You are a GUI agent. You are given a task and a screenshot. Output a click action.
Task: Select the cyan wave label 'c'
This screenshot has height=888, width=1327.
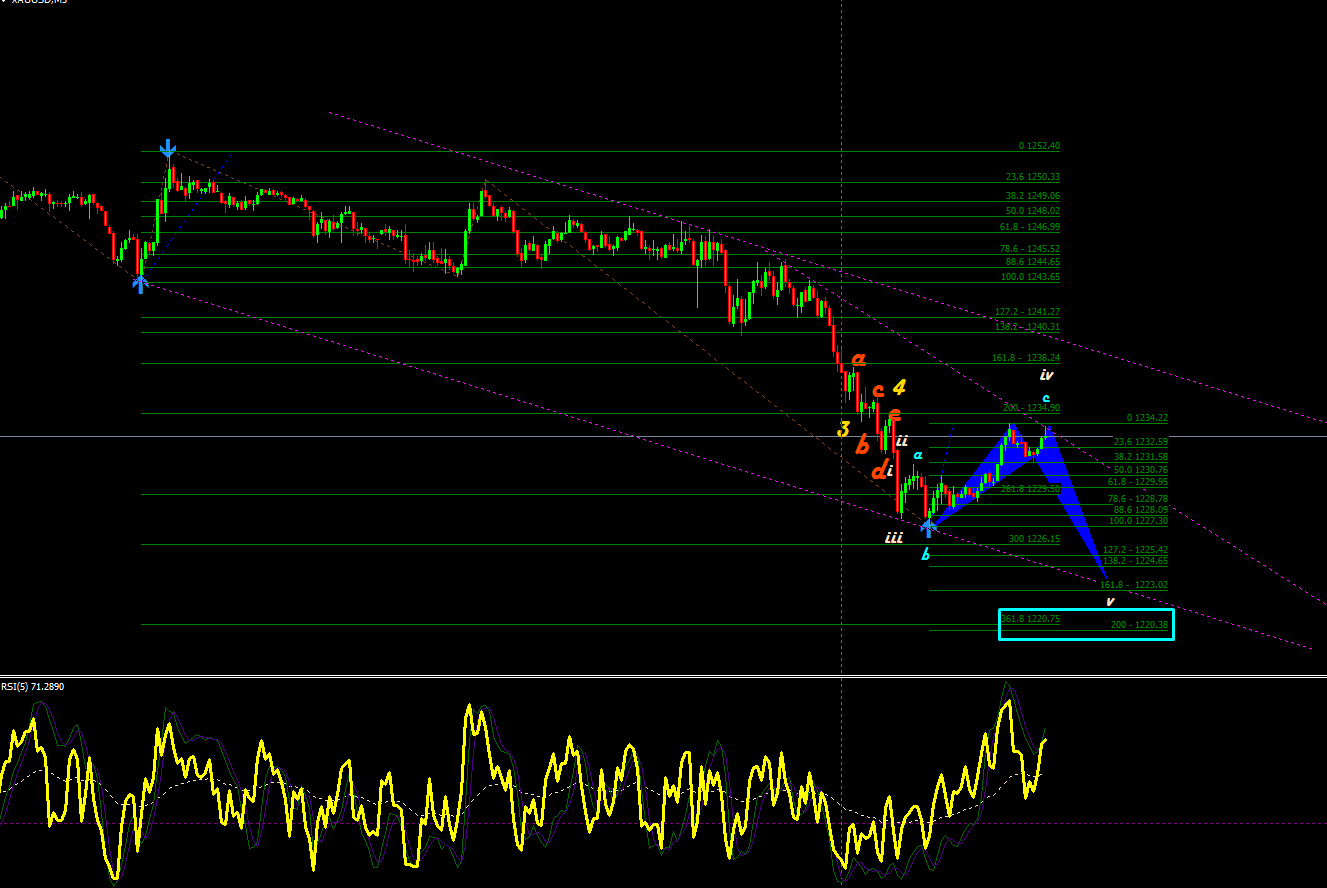click(1046, 399)
